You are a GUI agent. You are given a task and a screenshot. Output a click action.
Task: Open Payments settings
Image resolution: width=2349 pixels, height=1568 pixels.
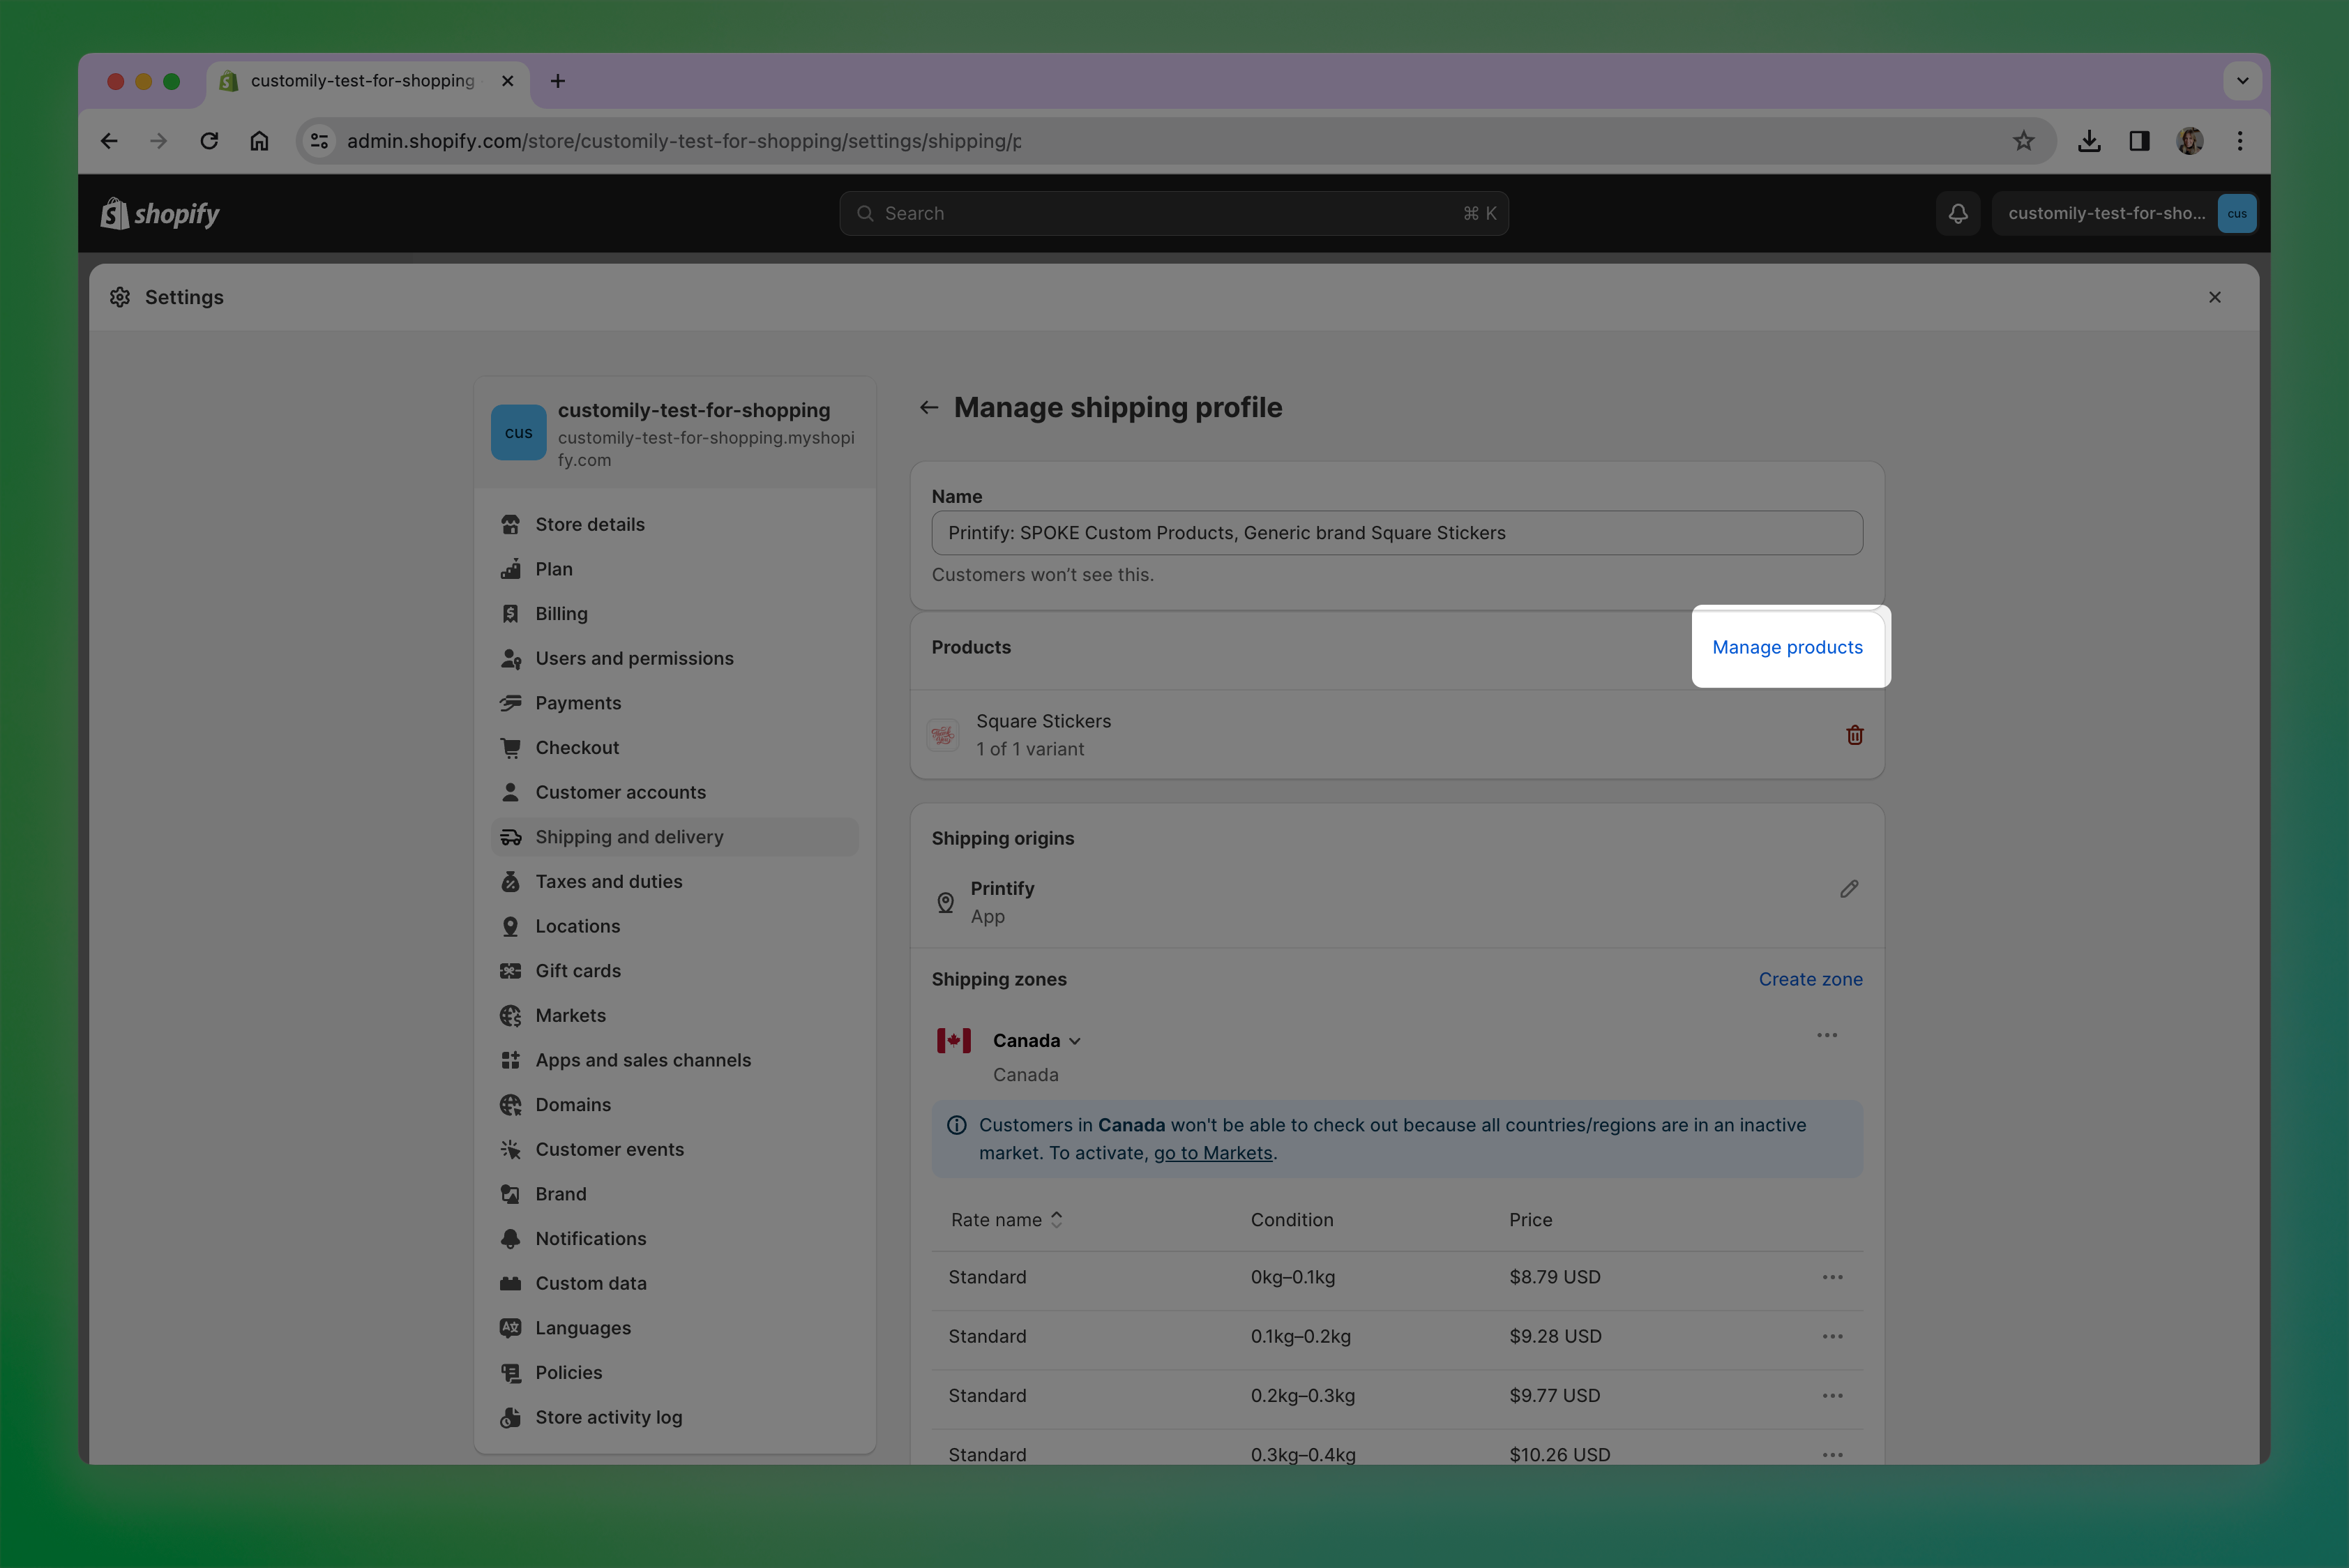tap(675, 703)
